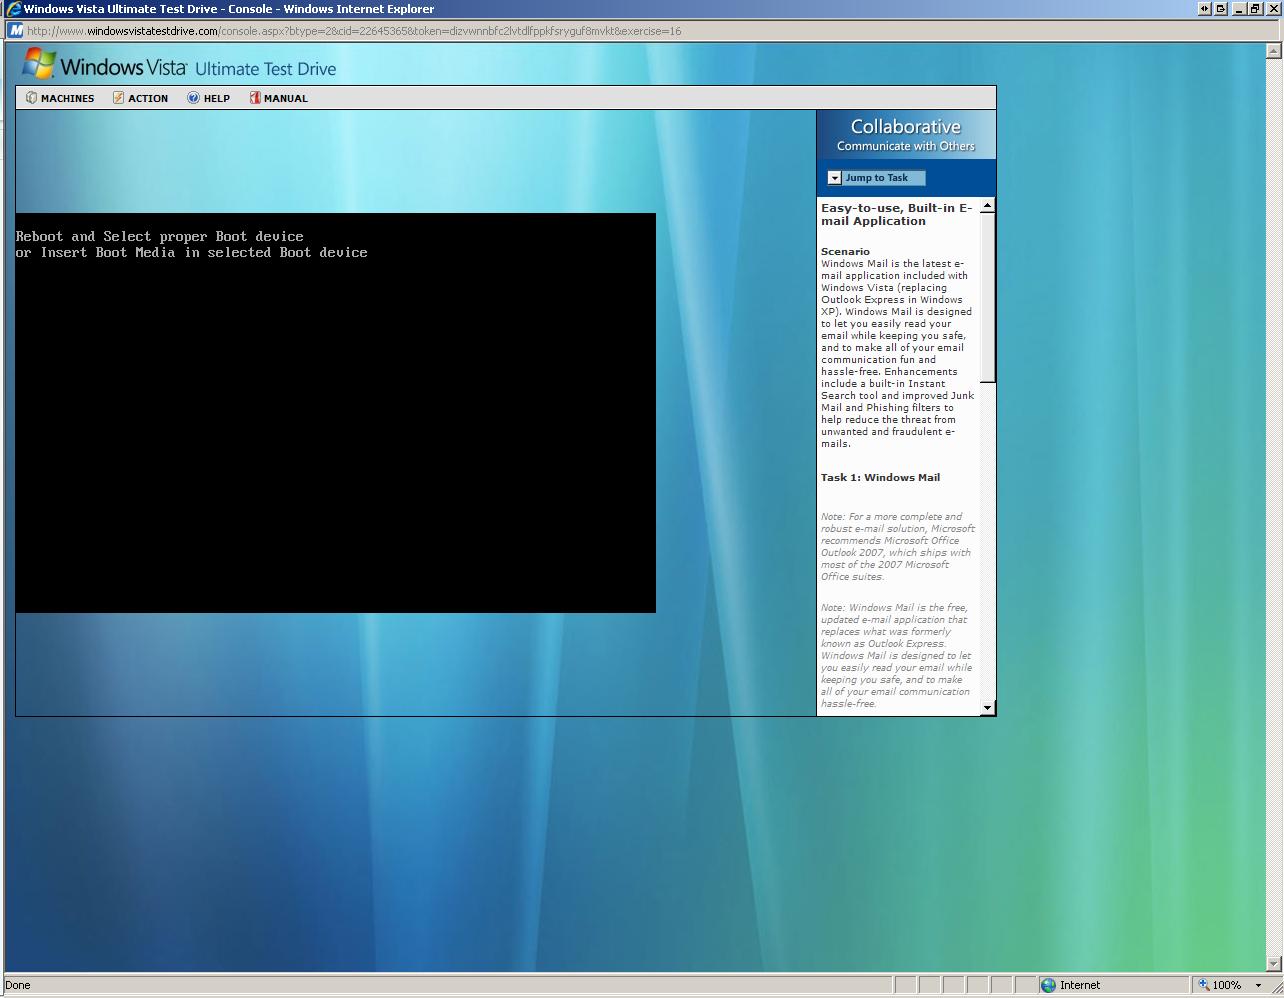Click the red Manual book icon

coord(255,98)
